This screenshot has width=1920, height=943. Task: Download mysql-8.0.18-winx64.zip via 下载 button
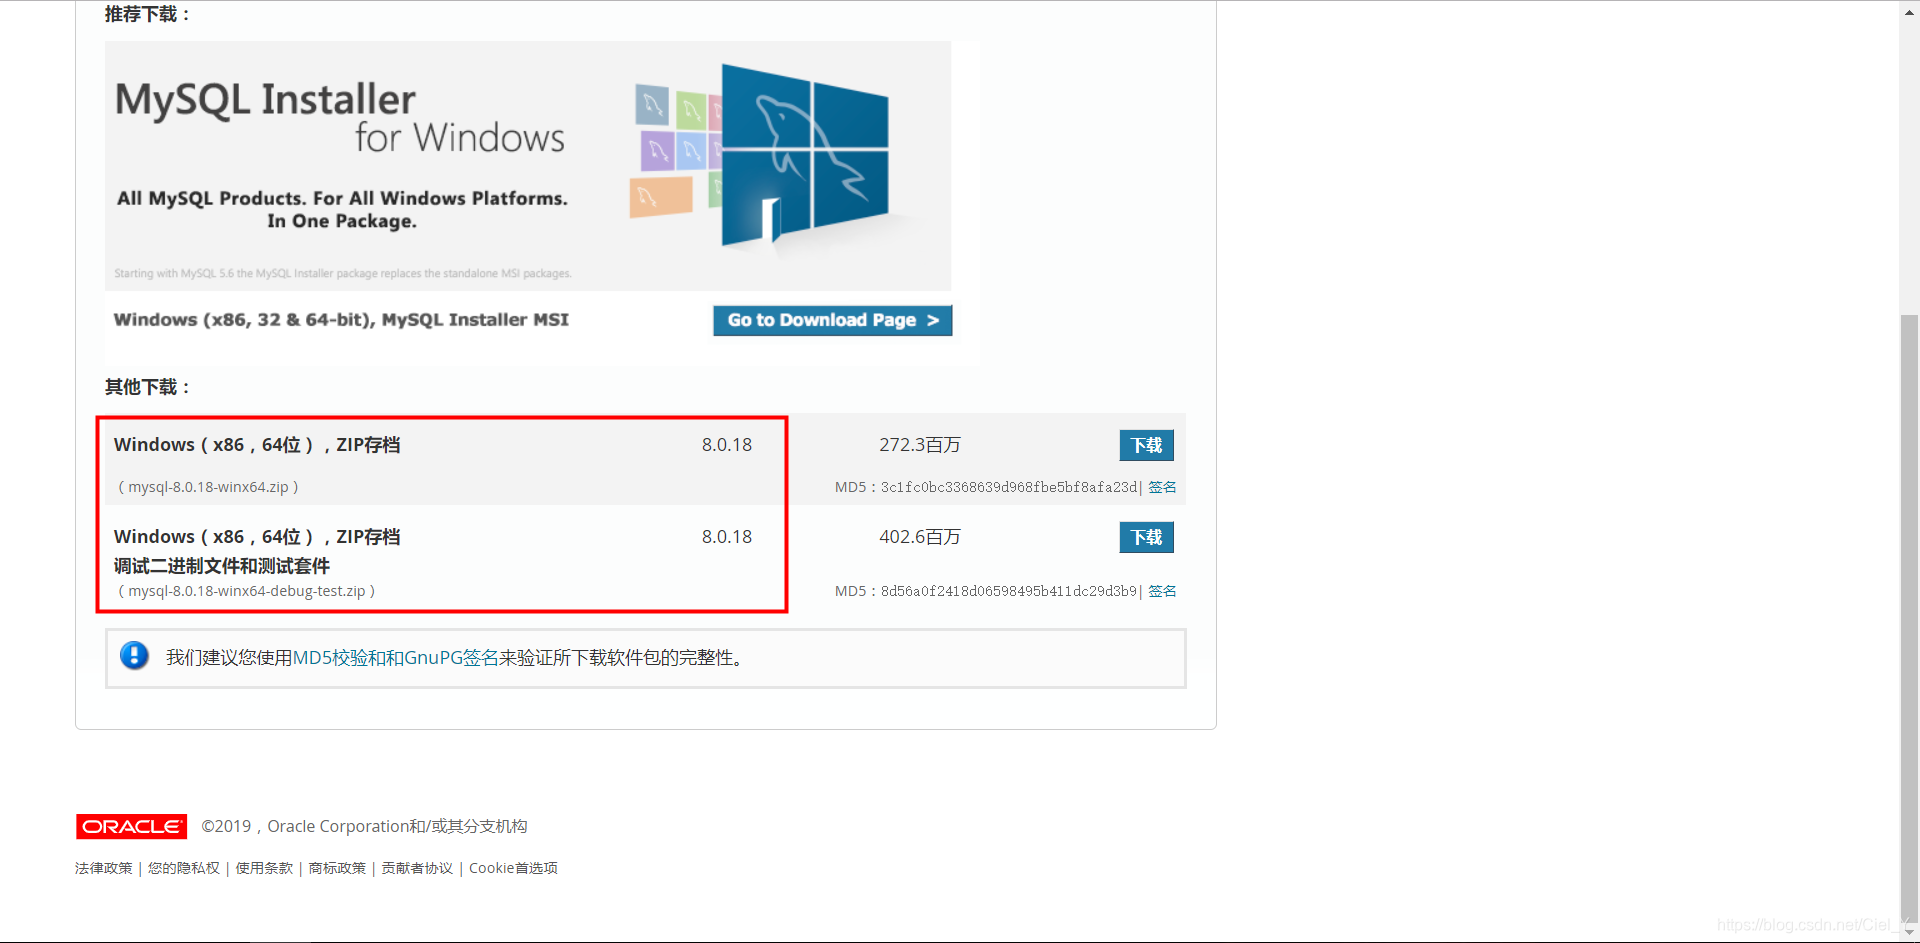click(1146, 445)
